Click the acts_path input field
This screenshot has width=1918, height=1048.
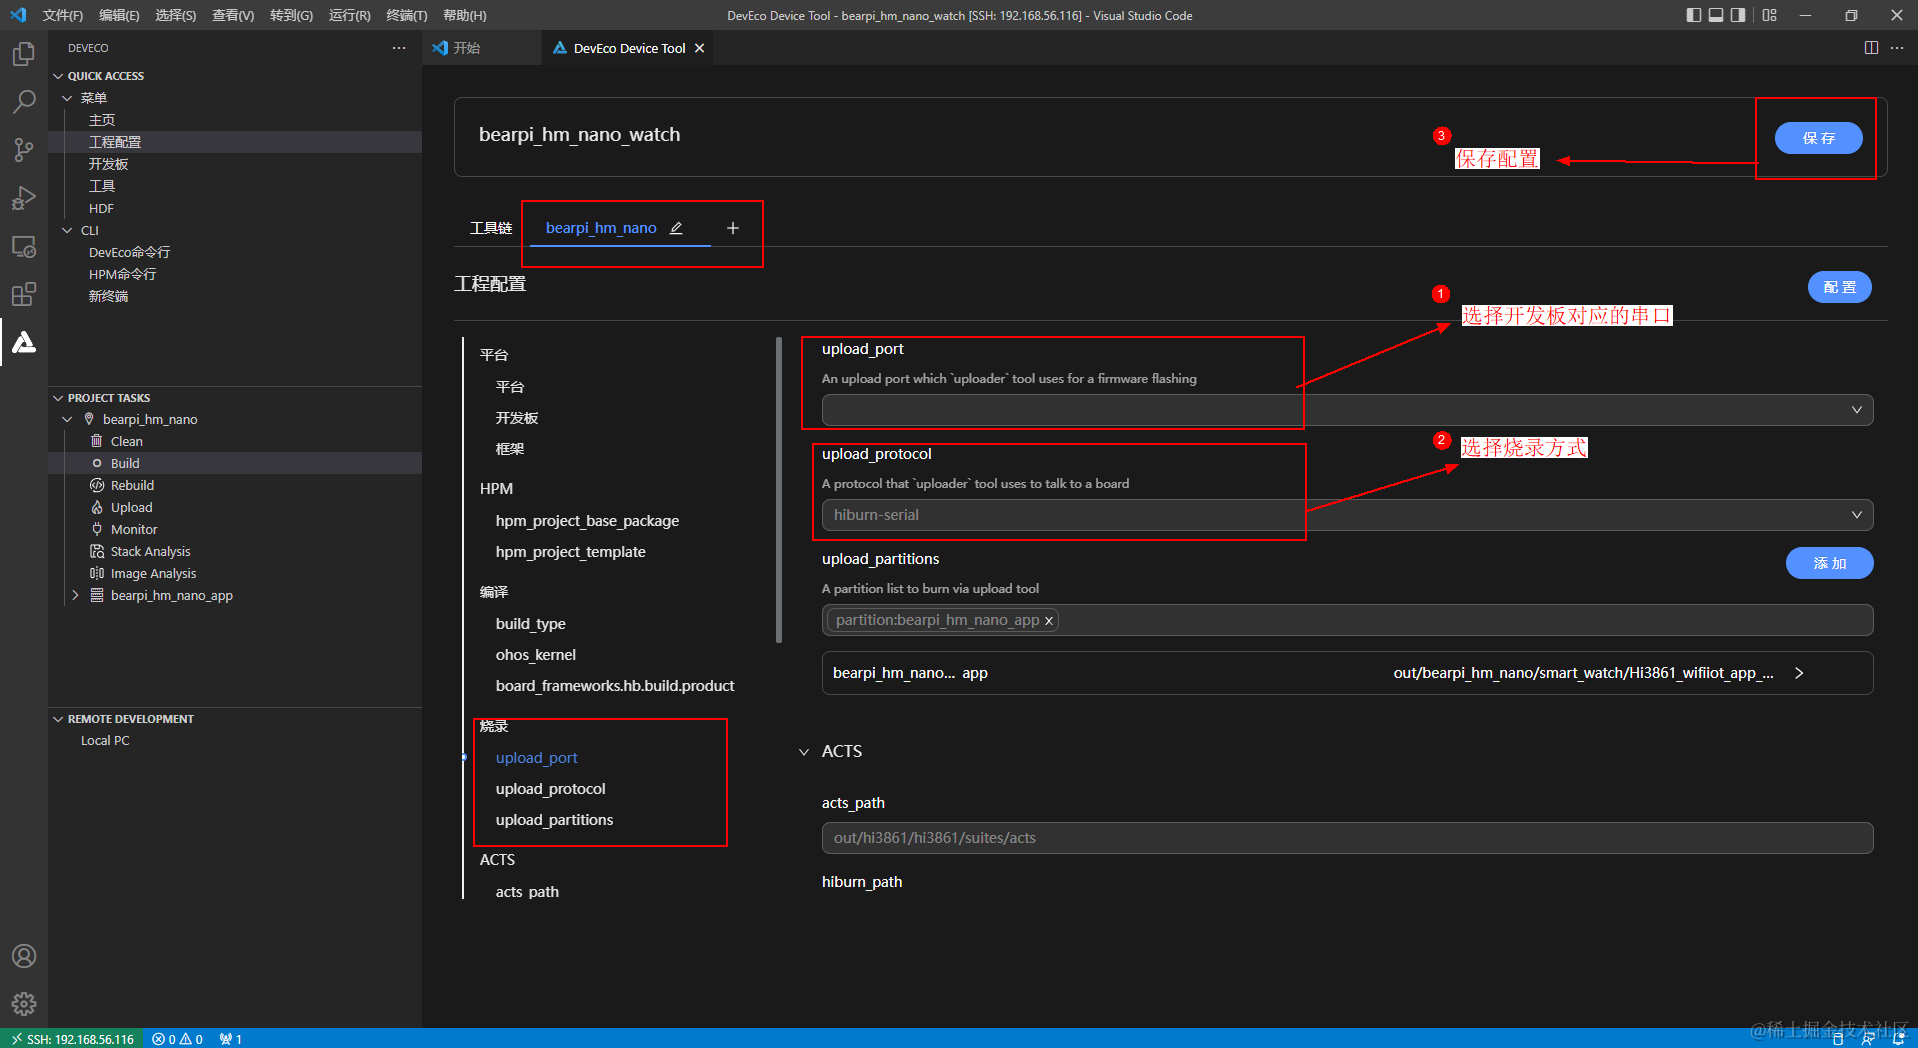pyautogui.click(x=1347, y=838)
